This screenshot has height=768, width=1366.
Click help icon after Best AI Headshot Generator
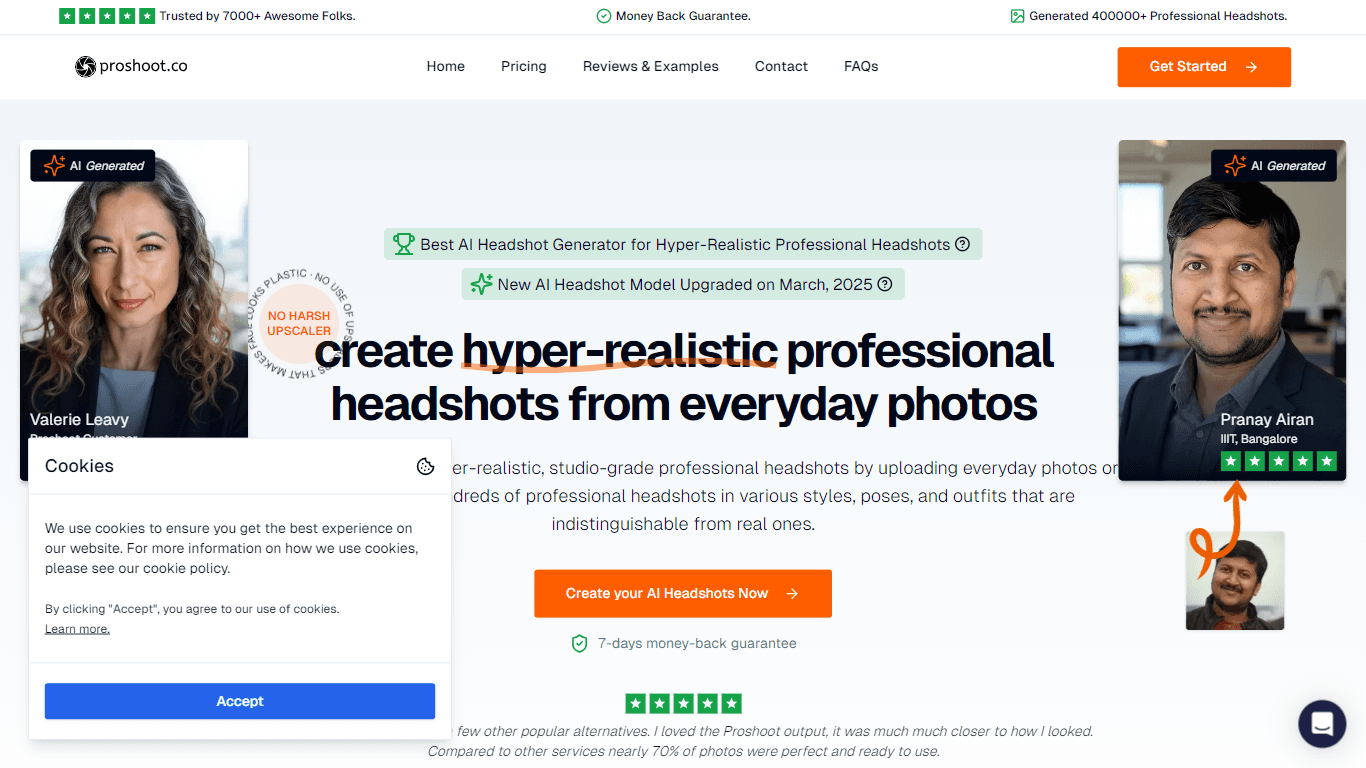point(962,244)
